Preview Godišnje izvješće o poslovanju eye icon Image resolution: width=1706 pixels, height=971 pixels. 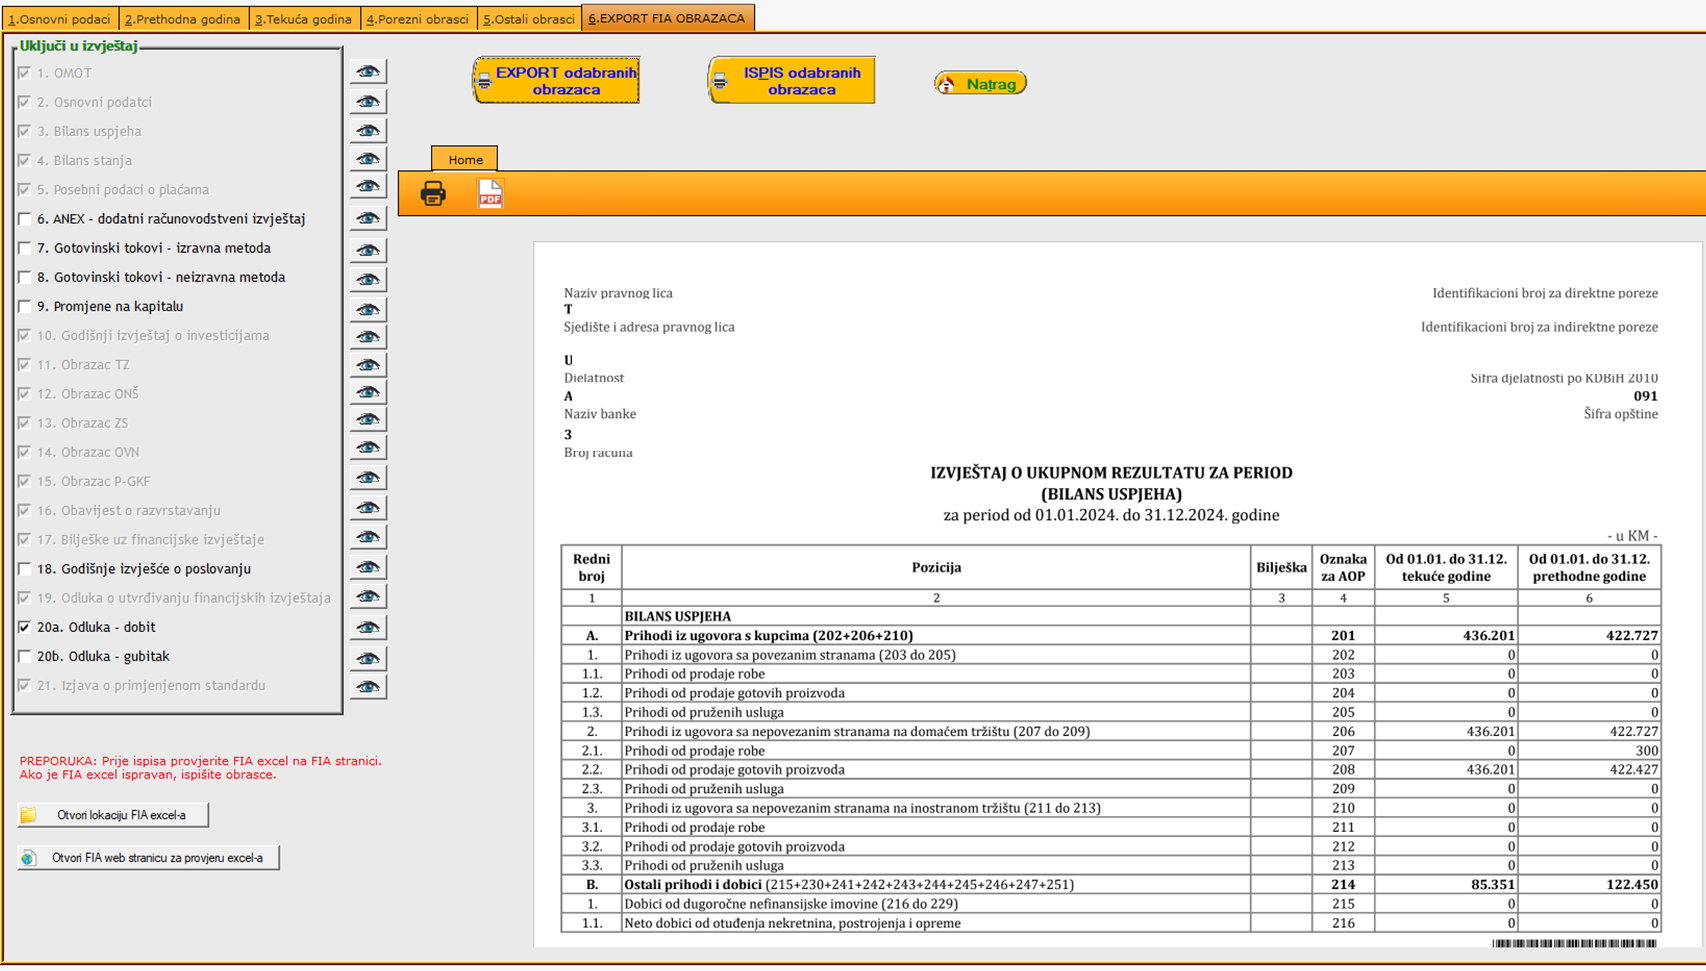coord(368,567)
